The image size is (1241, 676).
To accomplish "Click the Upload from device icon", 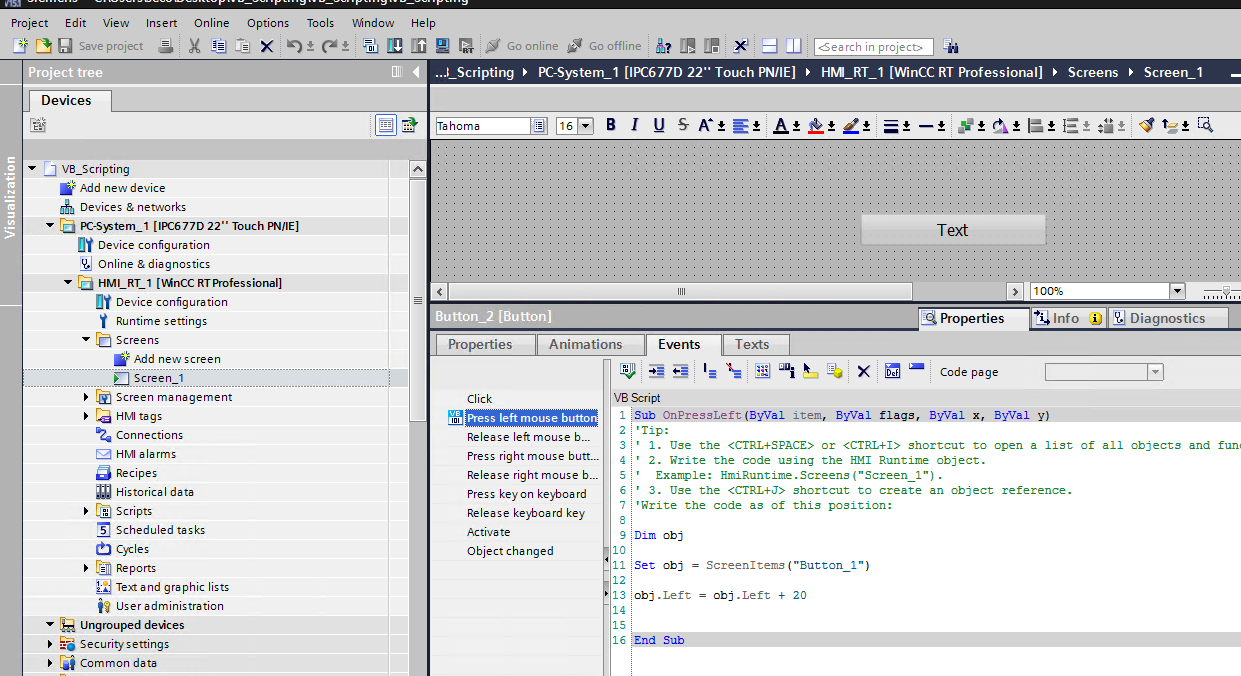I will pos(418,46).
